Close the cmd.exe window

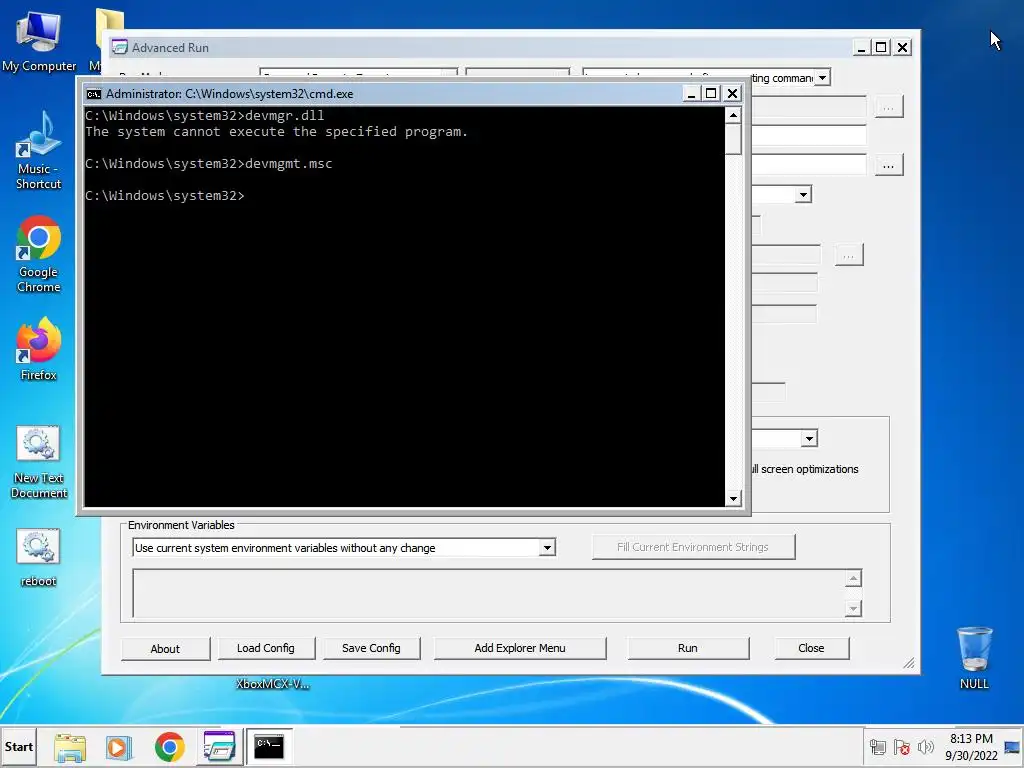tap(733, 94)
